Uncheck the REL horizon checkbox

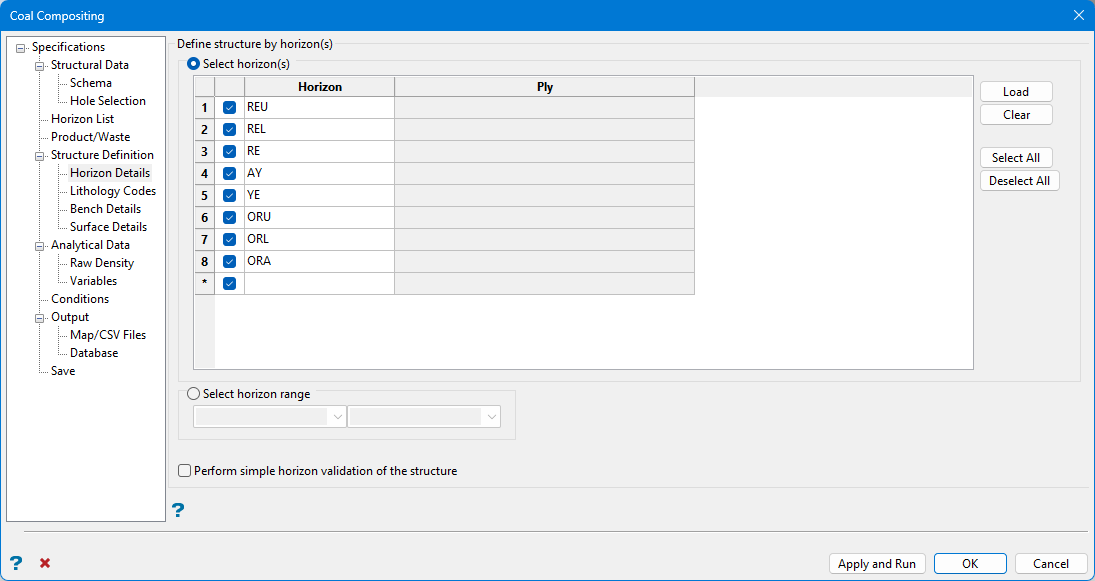click(x=229, y=130)
